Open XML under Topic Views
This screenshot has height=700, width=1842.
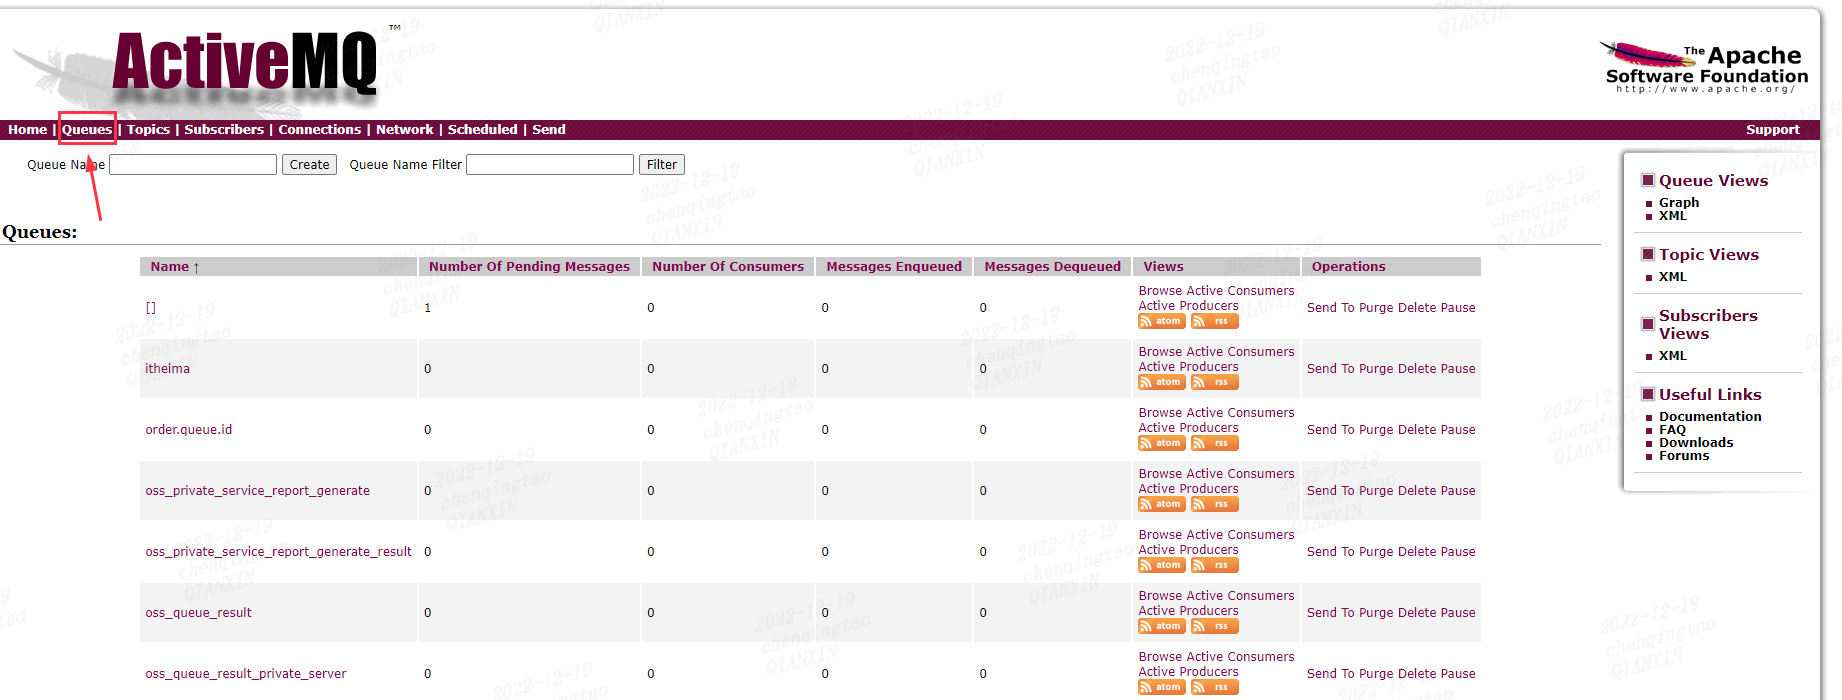click(1672, 277)
